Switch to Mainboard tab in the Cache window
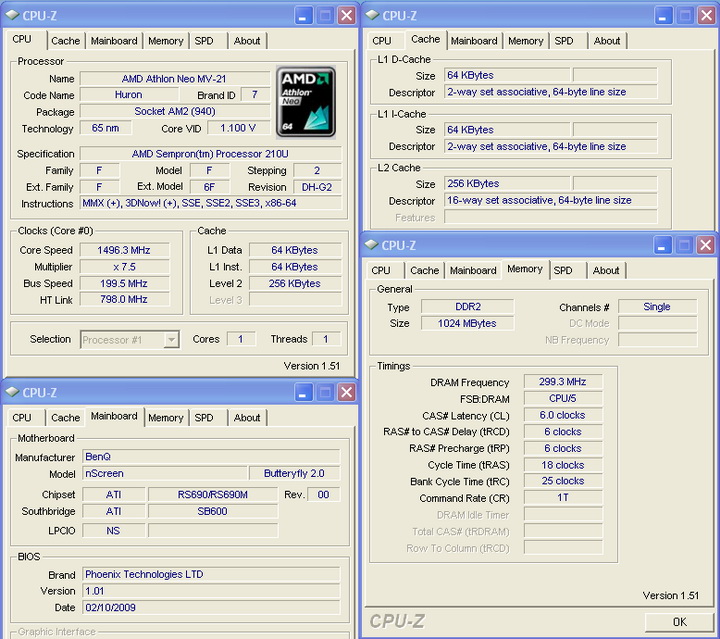 pyautogui.click(x=474, y=41)
